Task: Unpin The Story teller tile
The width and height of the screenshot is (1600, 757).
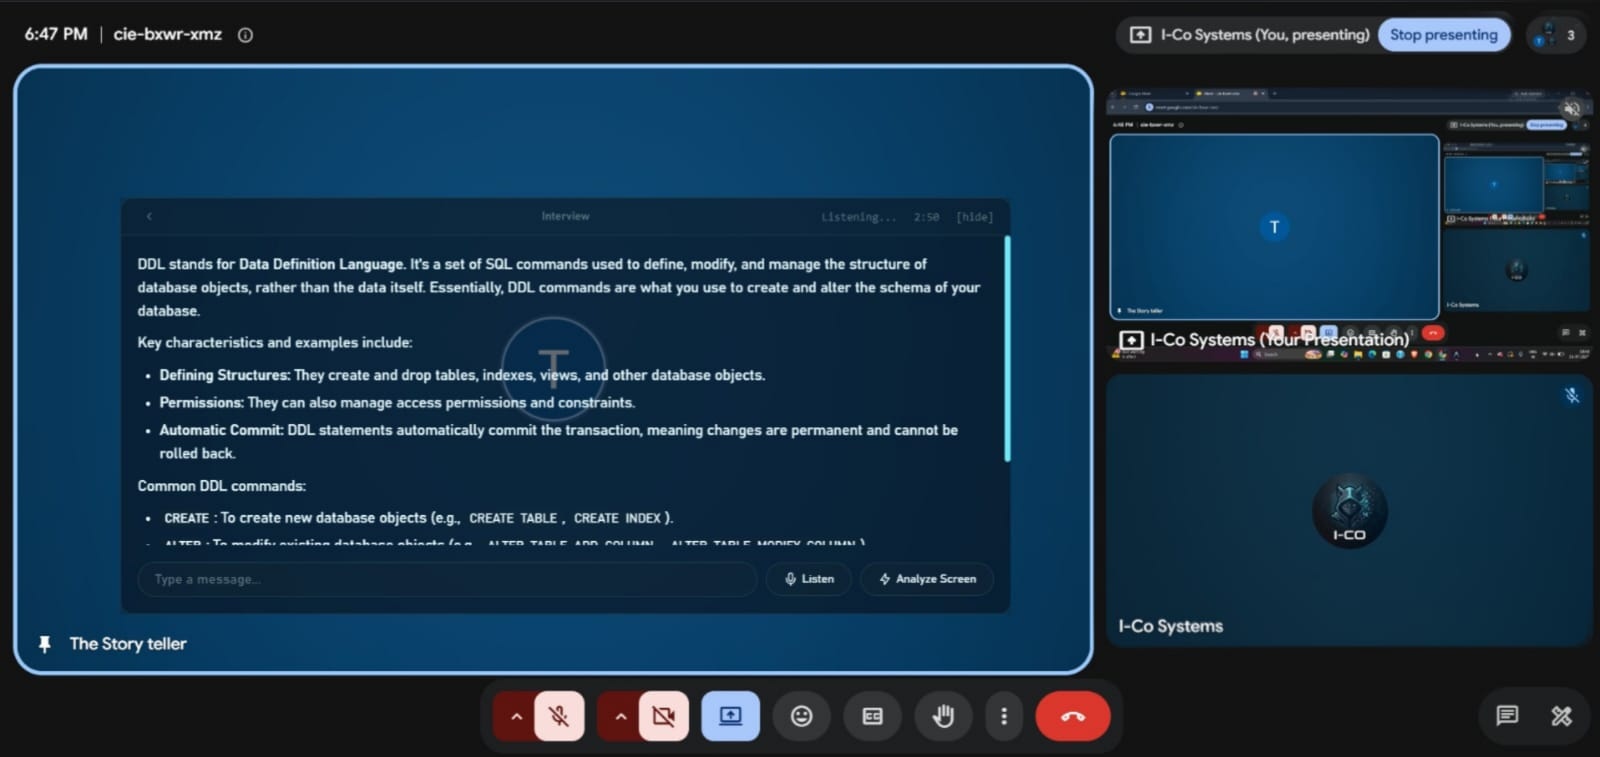Action: (44, 644)
